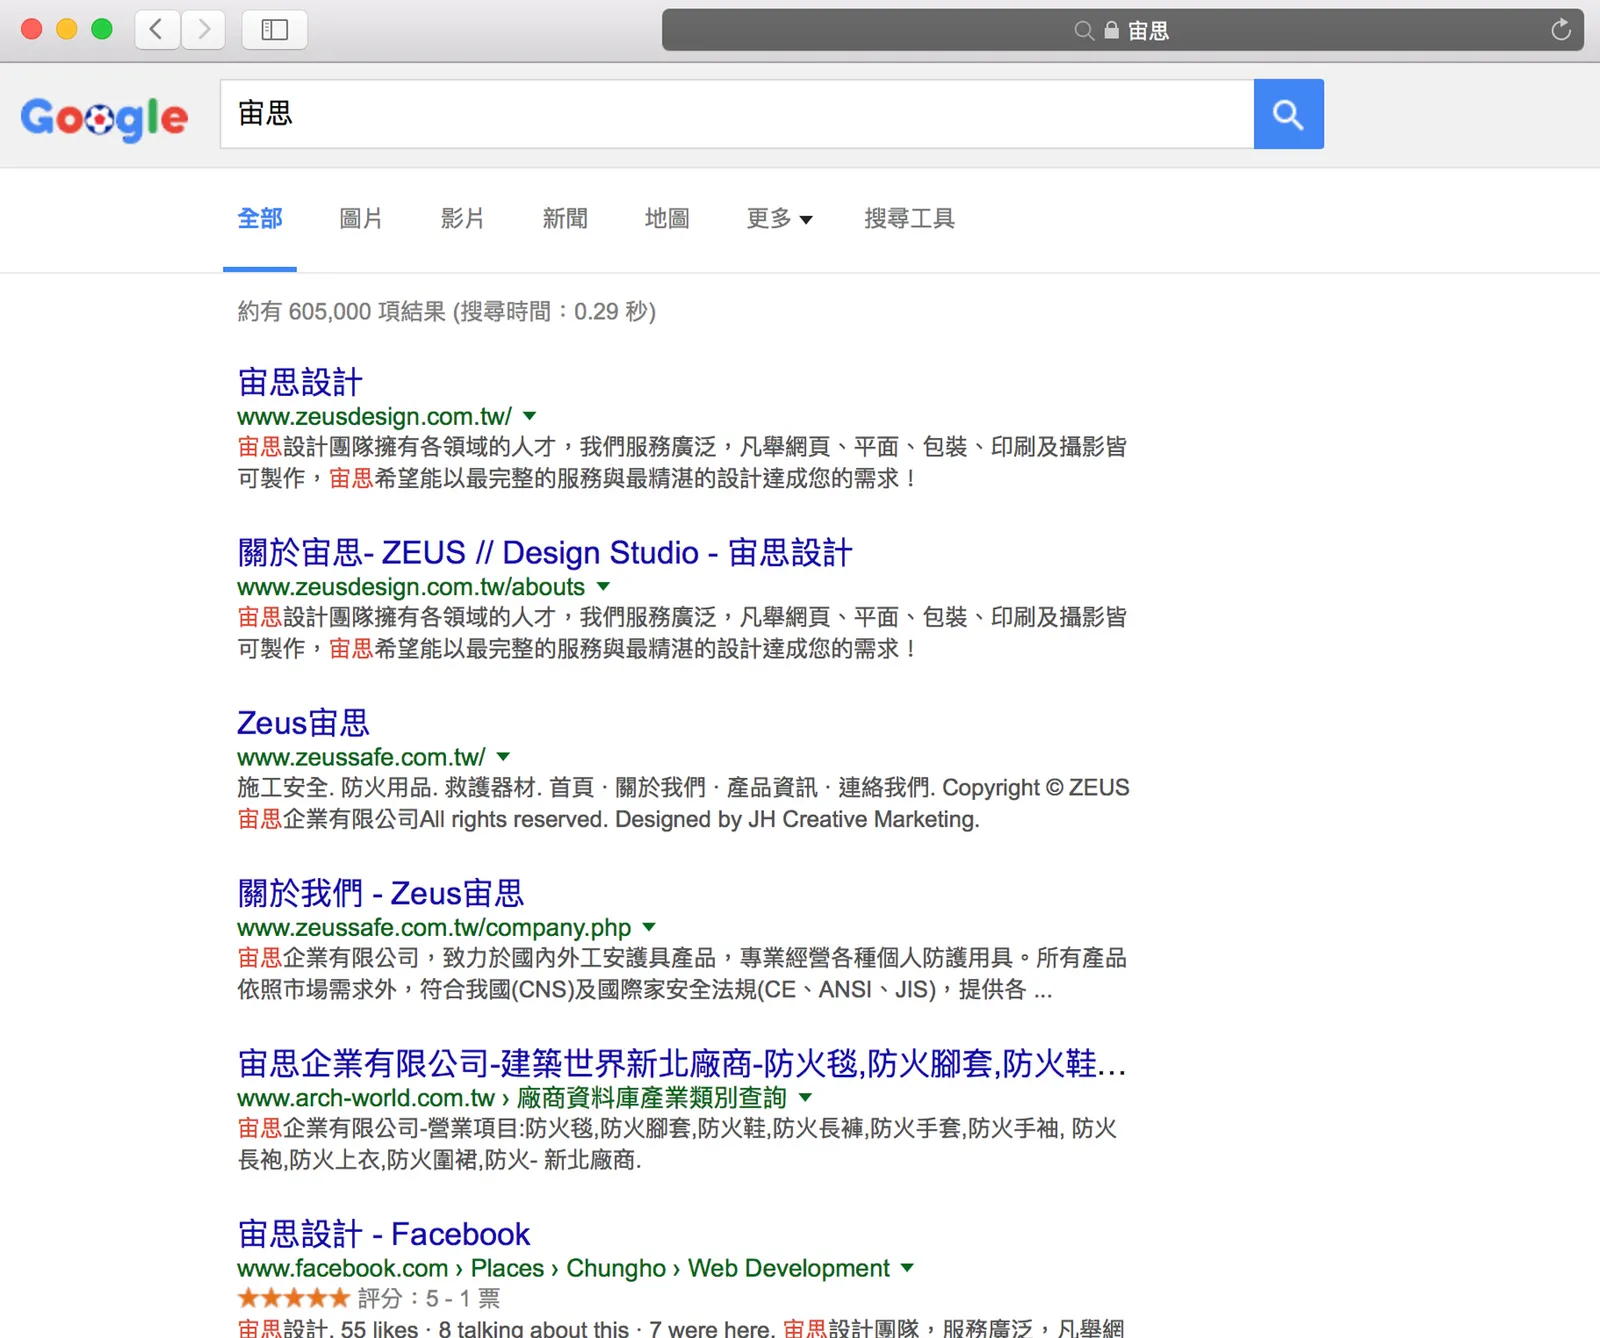The height and width of the screenshot is (1338, 1600).
Task: Switch to the 新聞 tab
Action: tap(565, 218)
